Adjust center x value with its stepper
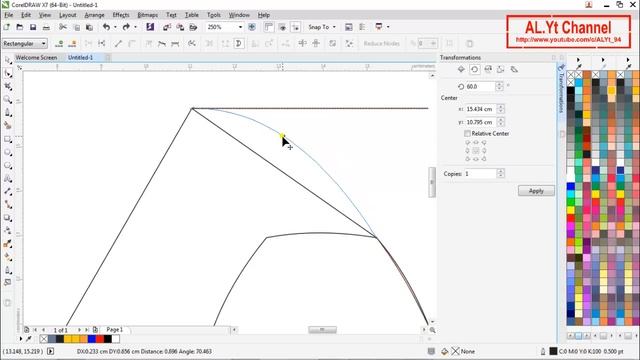 click(501, 109)
